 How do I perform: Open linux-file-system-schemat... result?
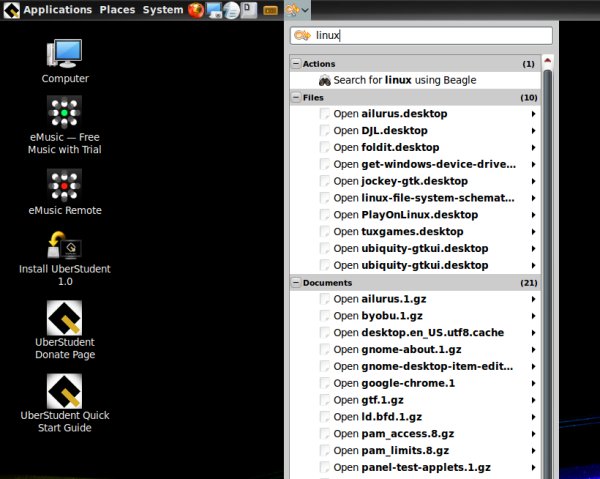tap(415, 198)
